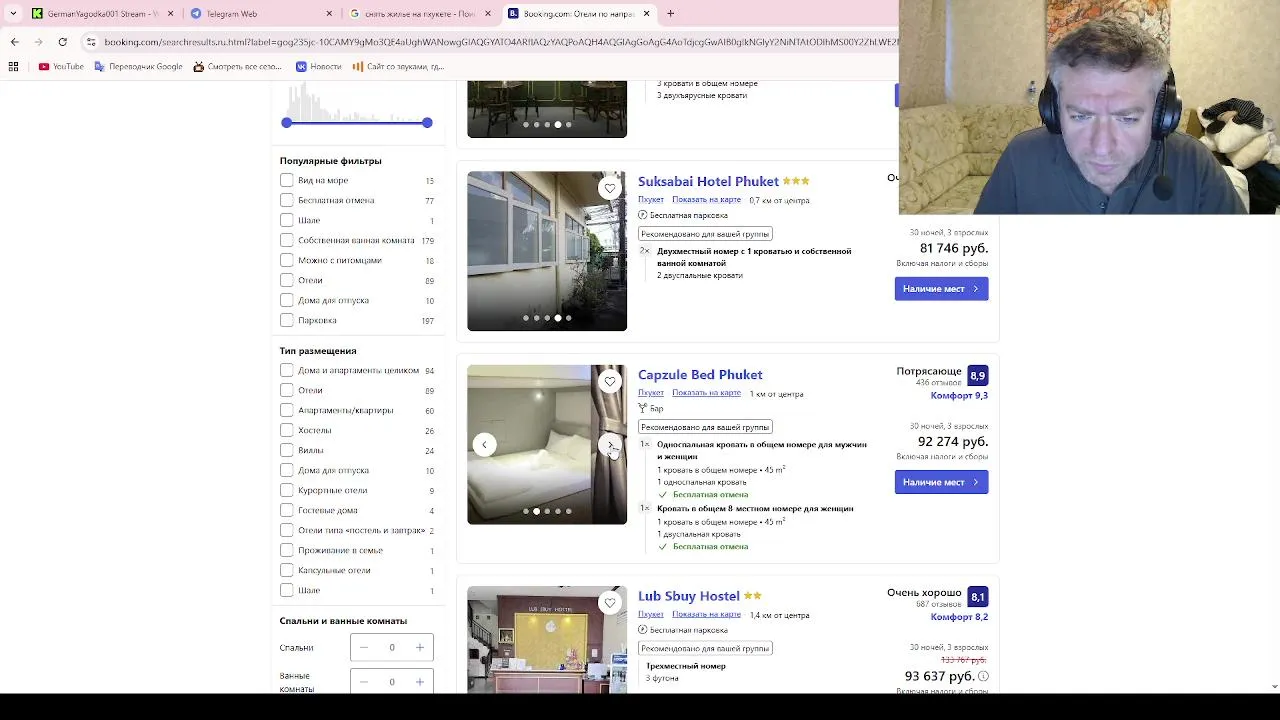Check the Парковка filter
This screenshot has width=1280, height=720.
click(287, 320)
